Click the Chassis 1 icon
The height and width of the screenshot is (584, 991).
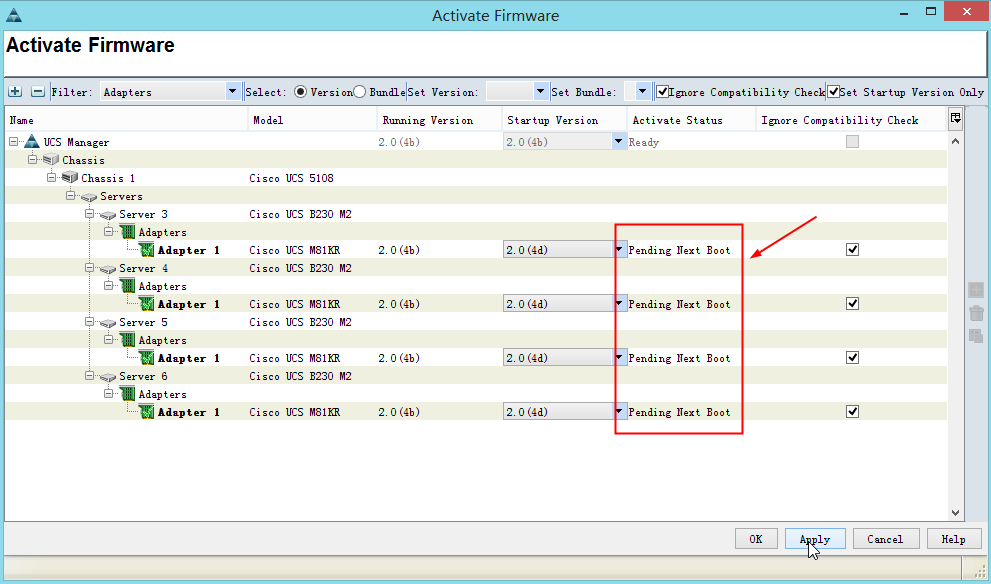pyautogui.click(x=70, y=178)
